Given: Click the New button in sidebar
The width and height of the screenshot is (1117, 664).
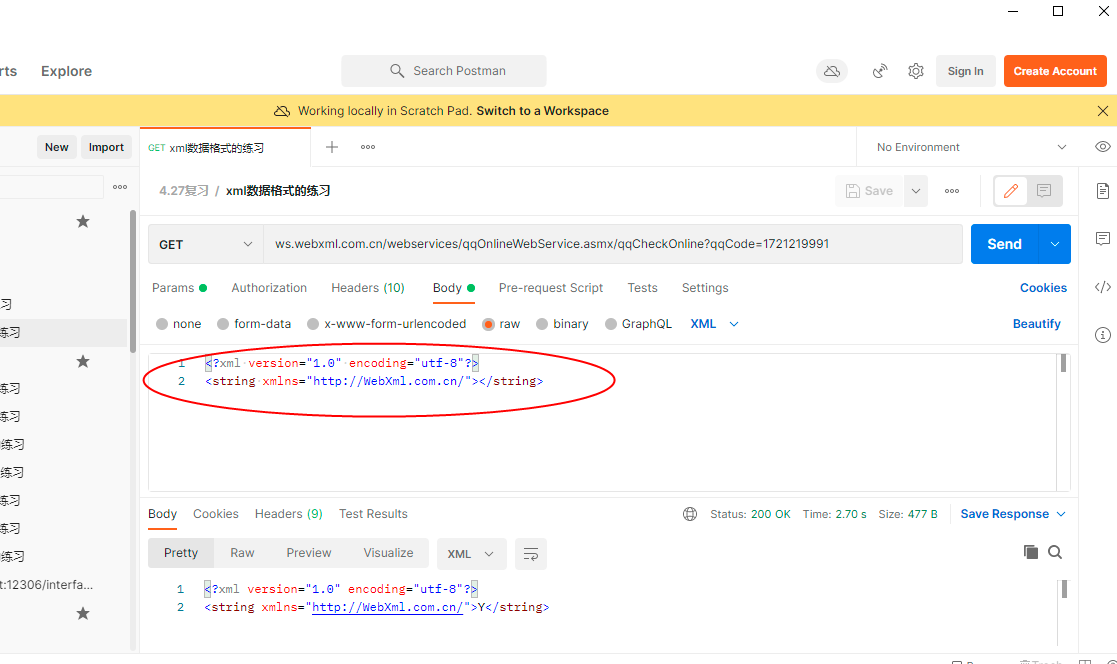Looking at the screenshot, I should coord(56,147).
